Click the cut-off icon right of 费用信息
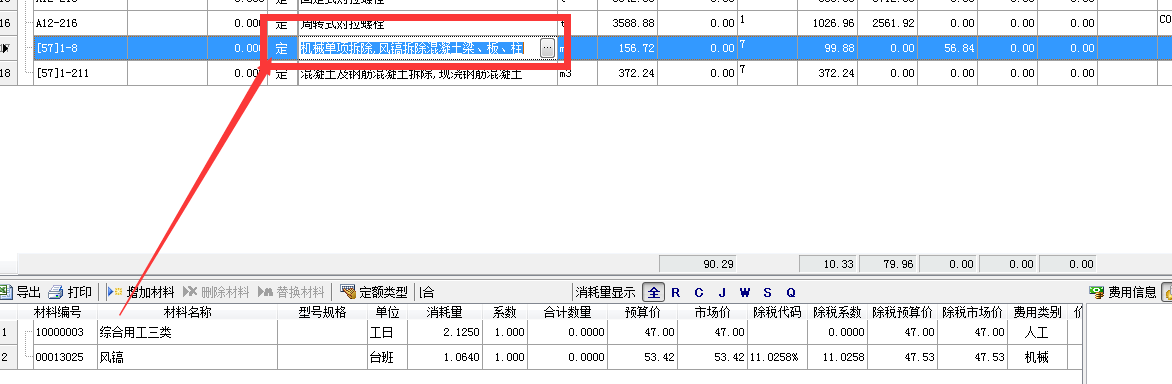This screenshot has width=1172, height=384. tap(1167, 292)
